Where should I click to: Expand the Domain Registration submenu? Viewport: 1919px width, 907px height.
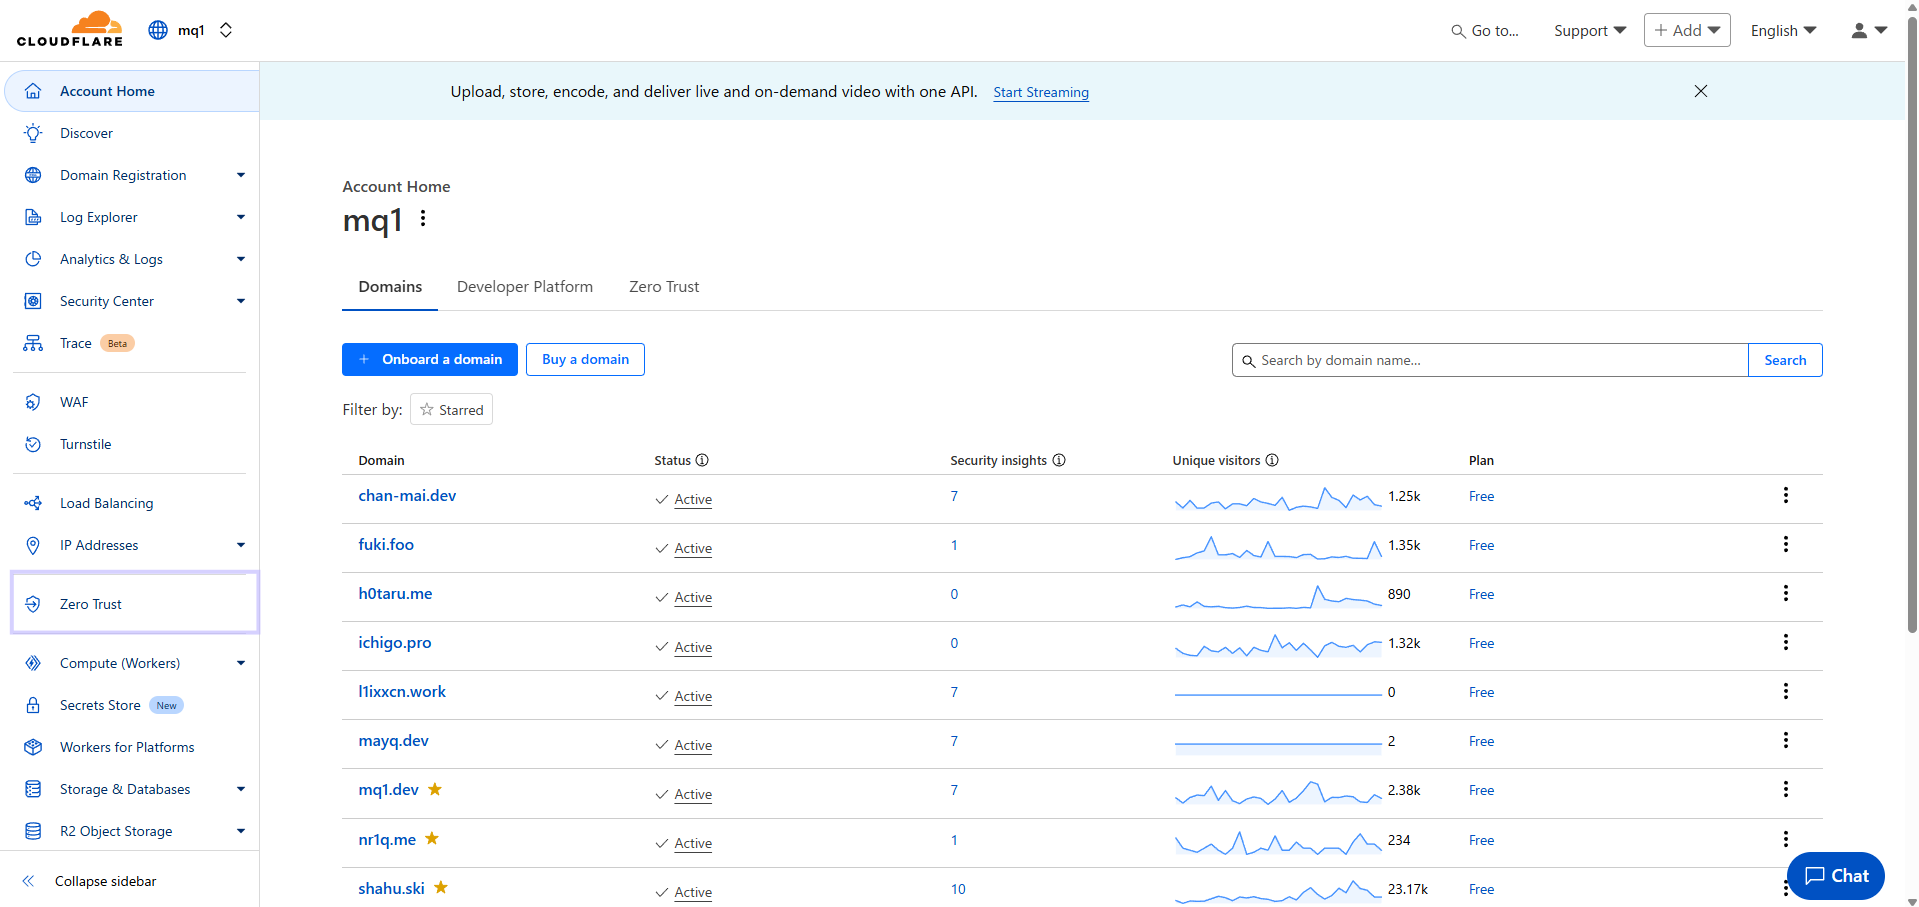241,175
